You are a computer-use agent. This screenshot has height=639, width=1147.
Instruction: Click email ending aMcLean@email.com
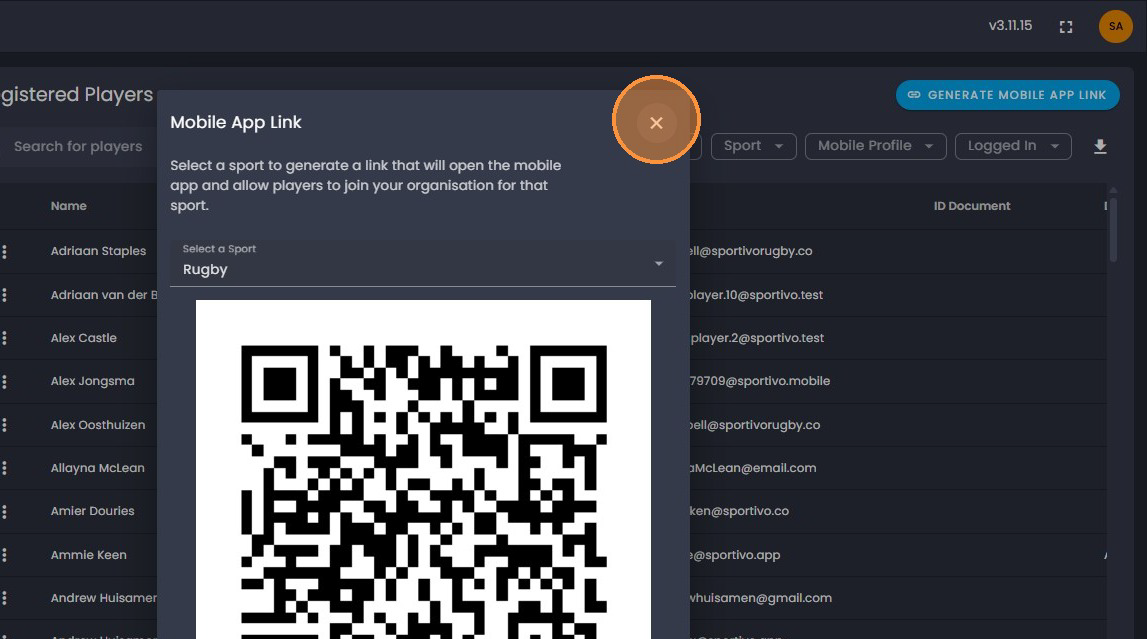tap(753, 468)
